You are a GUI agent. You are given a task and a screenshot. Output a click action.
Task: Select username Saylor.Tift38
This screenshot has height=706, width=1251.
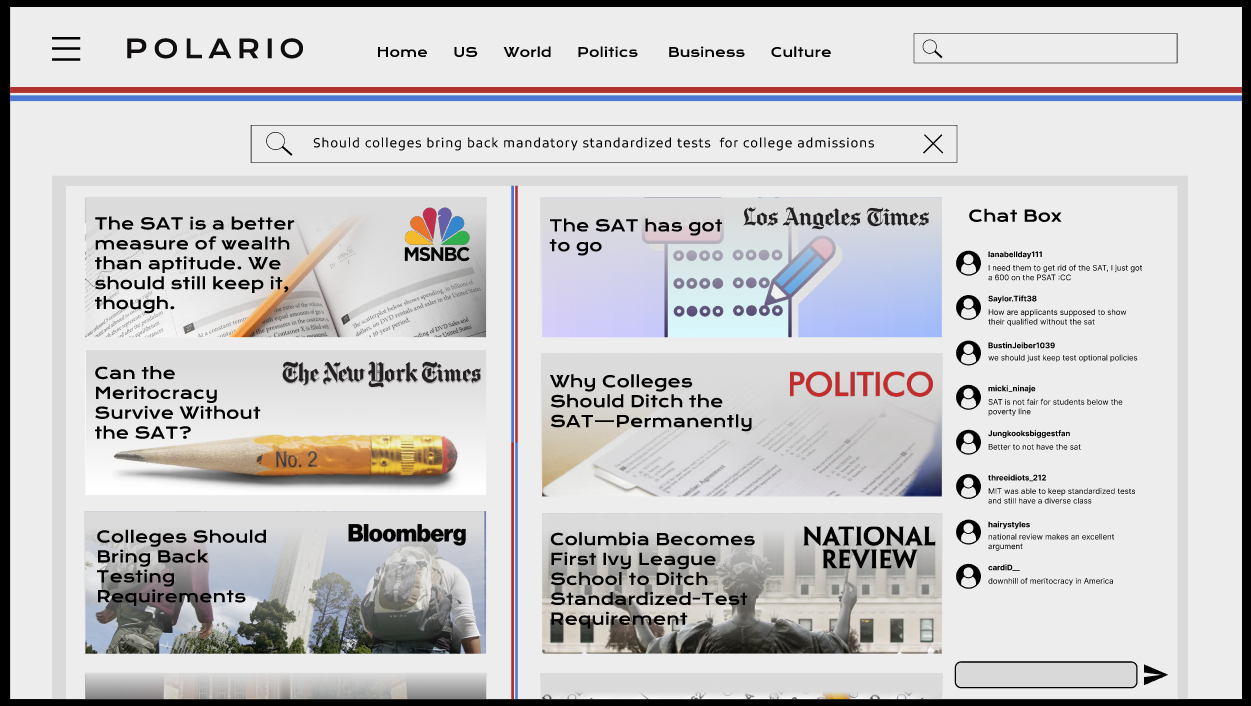(1012, 299)
